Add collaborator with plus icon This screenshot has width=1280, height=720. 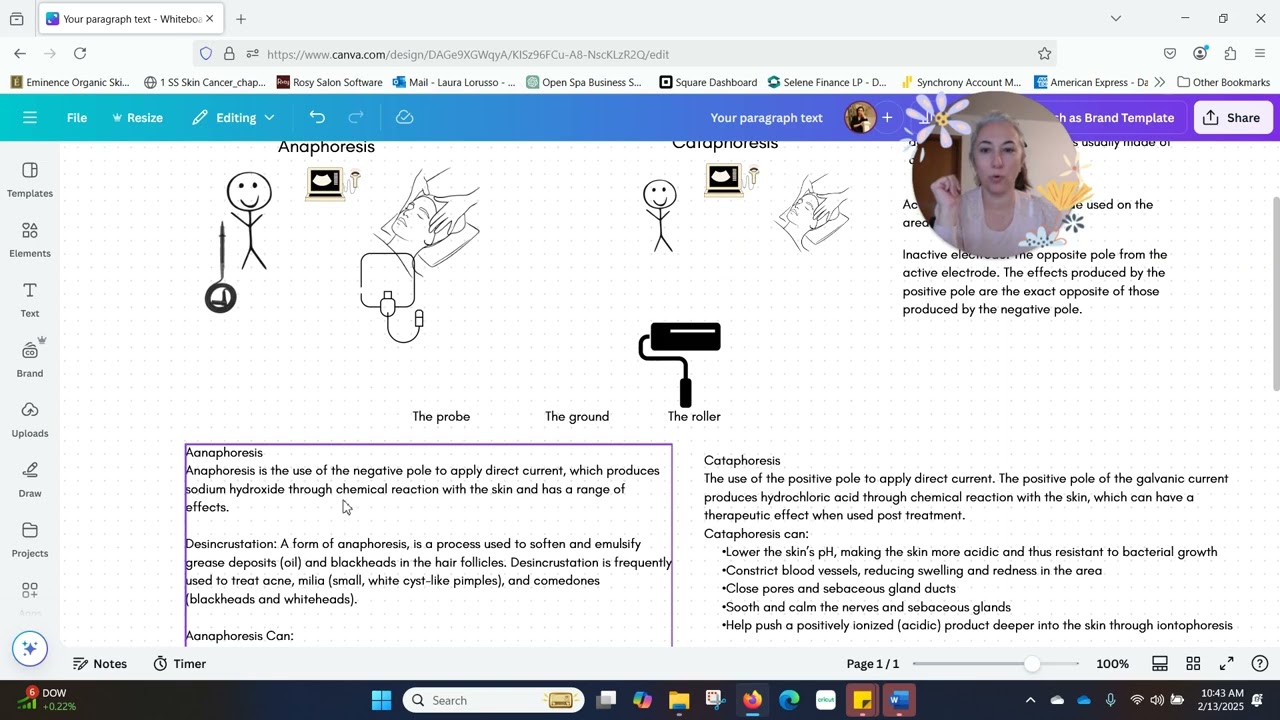click(887, 118)
